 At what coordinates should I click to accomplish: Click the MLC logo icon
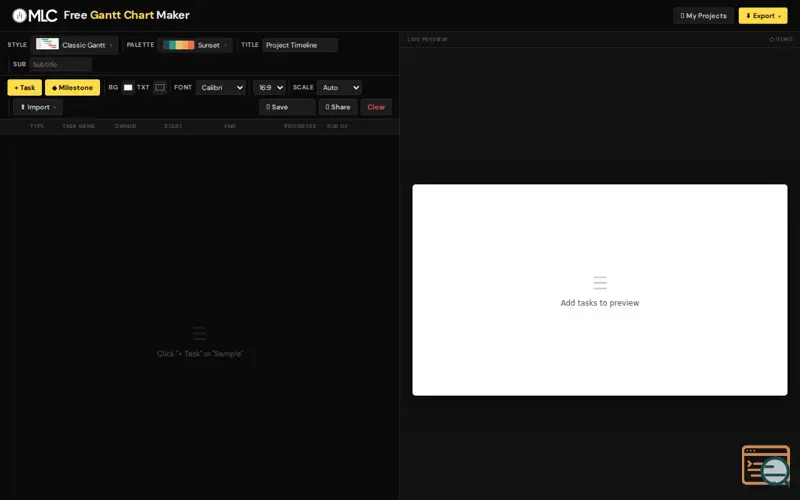coord(19,15)
